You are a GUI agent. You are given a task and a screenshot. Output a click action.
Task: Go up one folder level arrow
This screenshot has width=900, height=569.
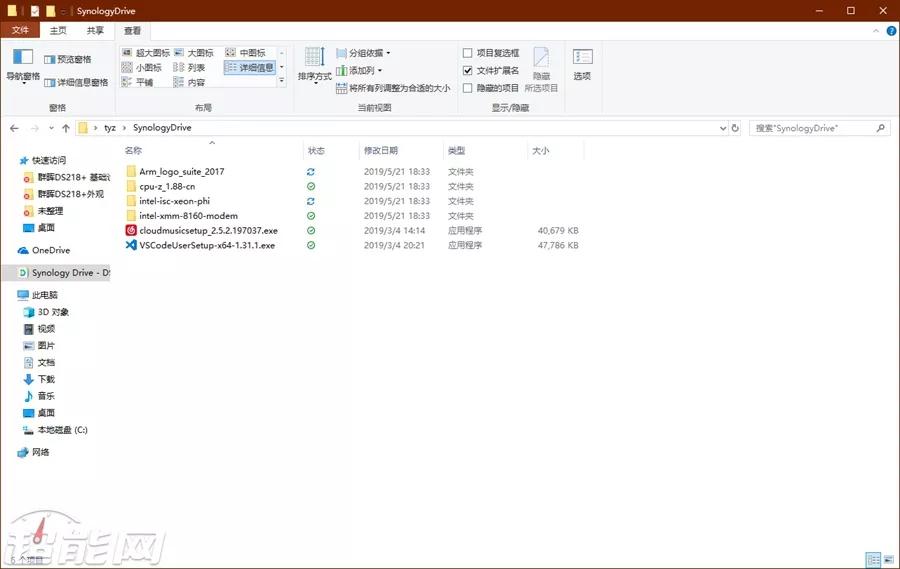[65, 128]
